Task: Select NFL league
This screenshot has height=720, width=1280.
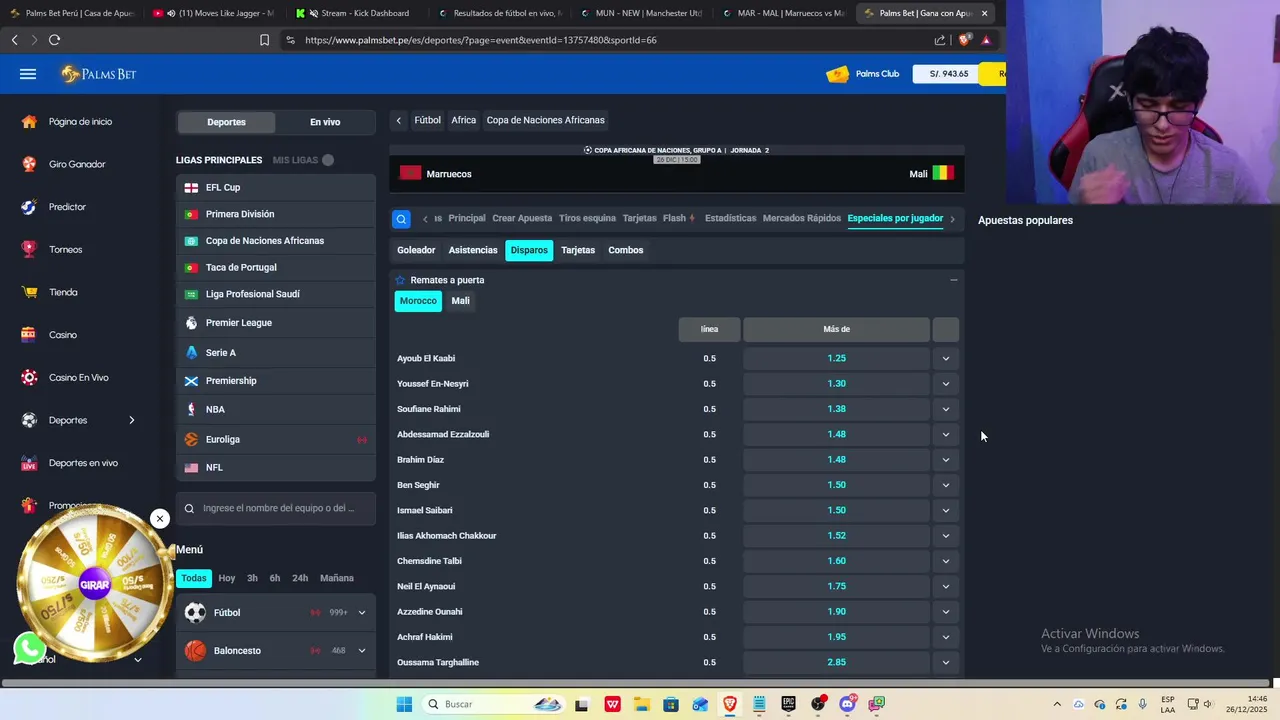Action: [276, 467]
